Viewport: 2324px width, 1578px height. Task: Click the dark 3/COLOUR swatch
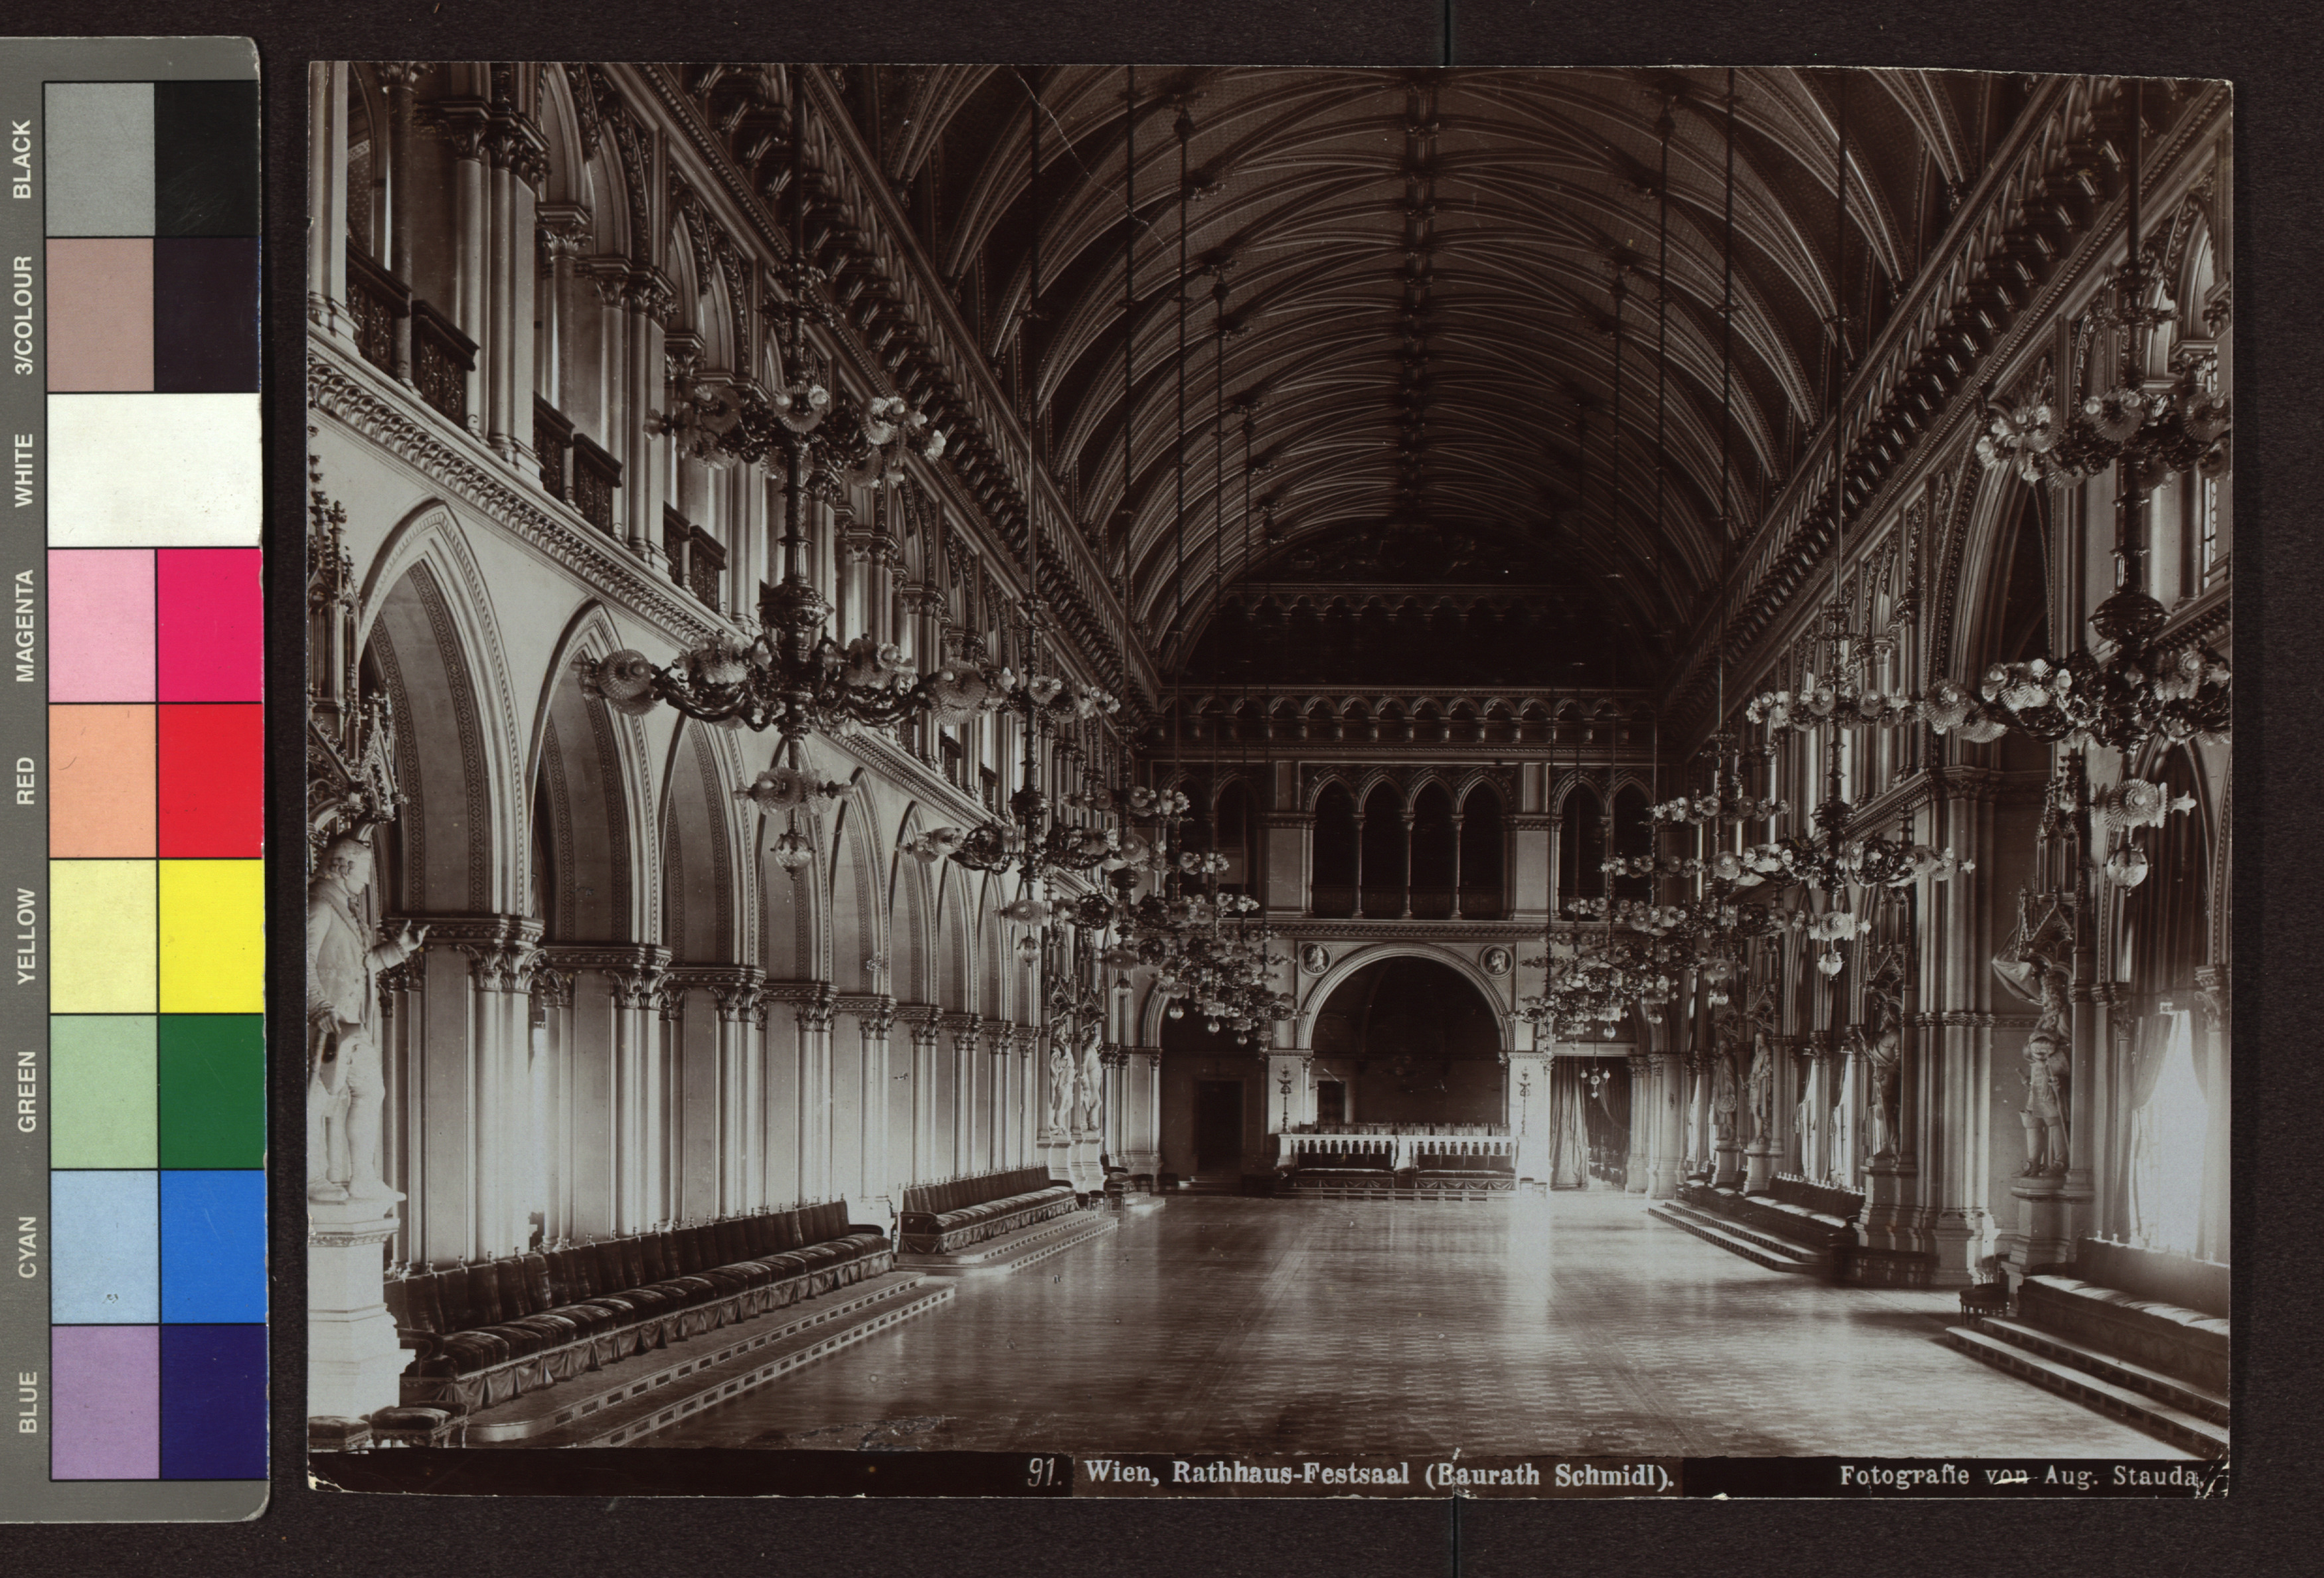point(207,314)
